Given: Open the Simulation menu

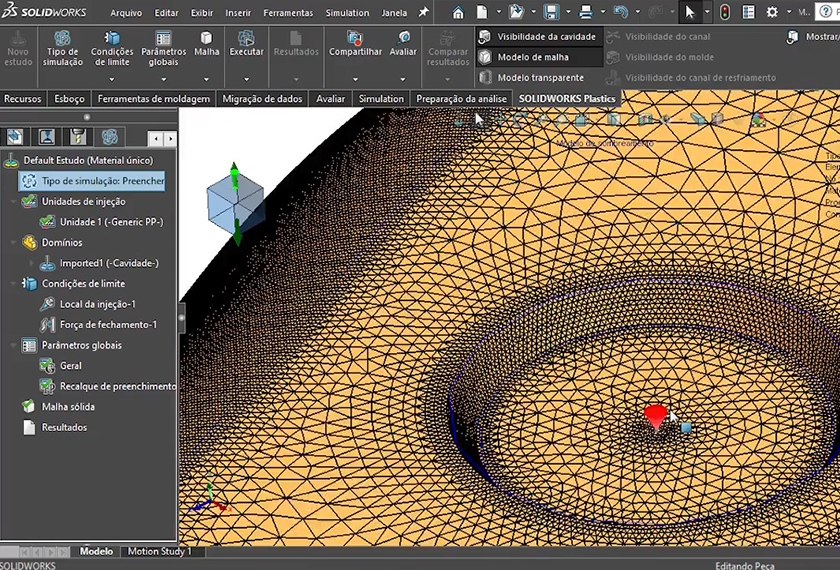Looking at the screenshot, I should [x=347, y=13].
